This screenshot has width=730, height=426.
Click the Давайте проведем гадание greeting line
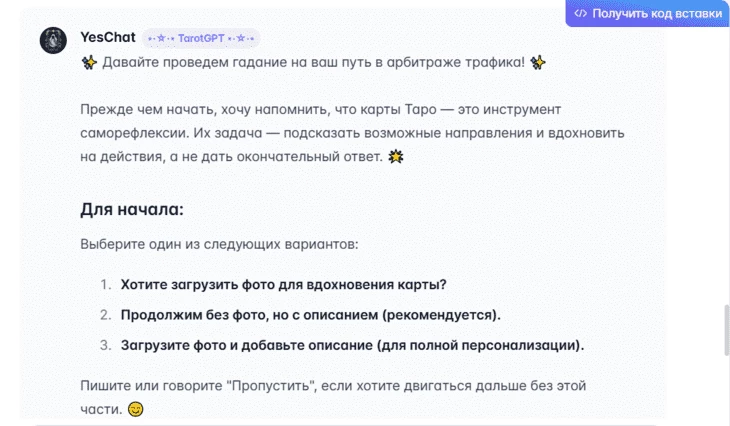click(x=313, y=62)
